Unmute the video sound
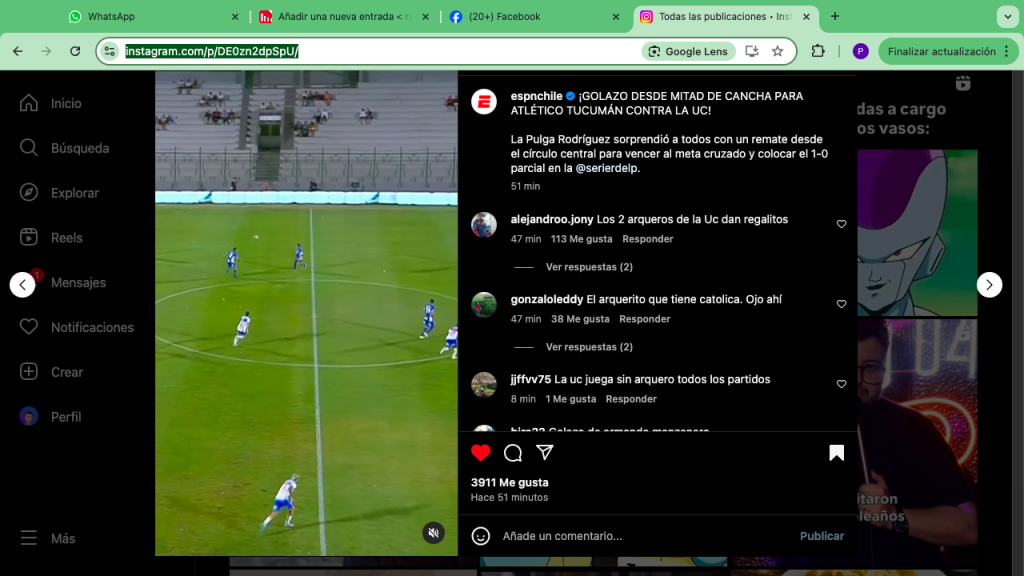The height and width of the screenshot is (576, 1024). click(x=433, y=533)
